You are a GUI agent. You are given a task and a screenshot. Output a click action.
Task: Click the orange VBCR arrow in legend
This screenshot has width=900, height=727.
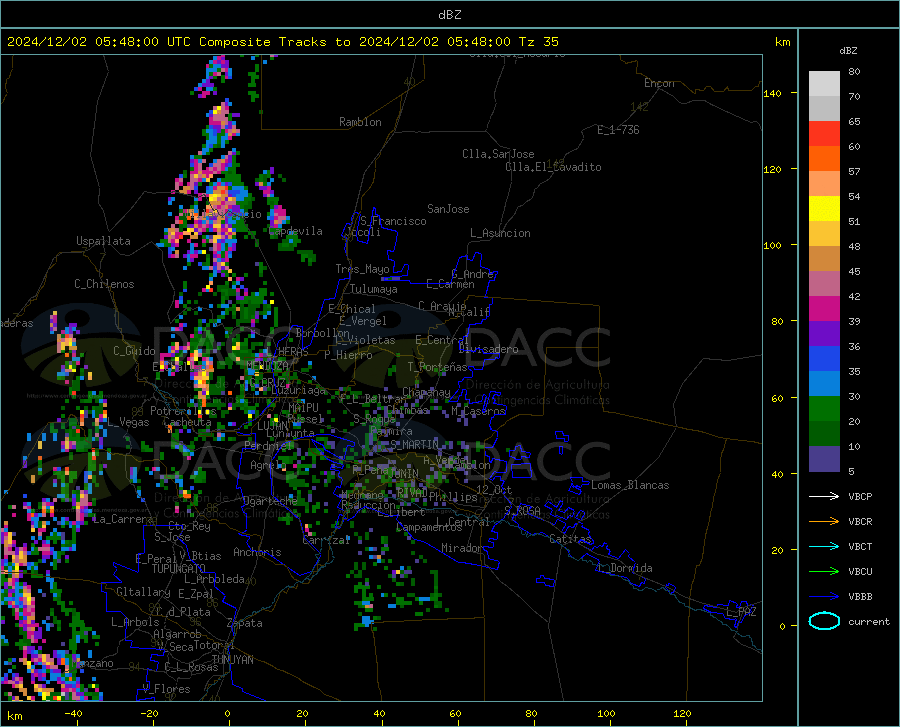(824, 522)
